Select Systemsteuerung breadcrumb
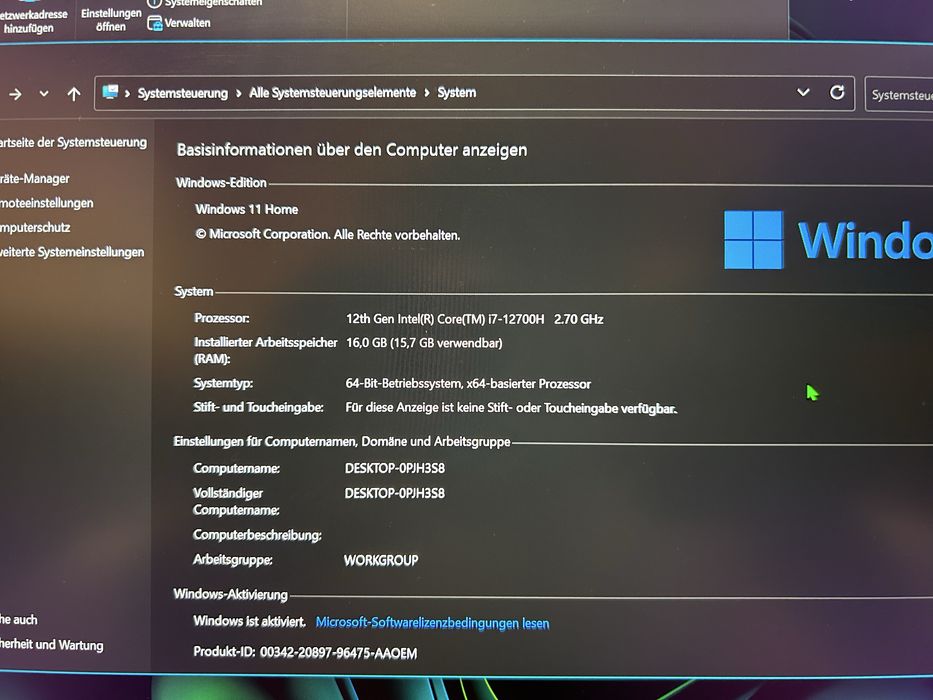933x700 pixels. (x=183, y=93)
